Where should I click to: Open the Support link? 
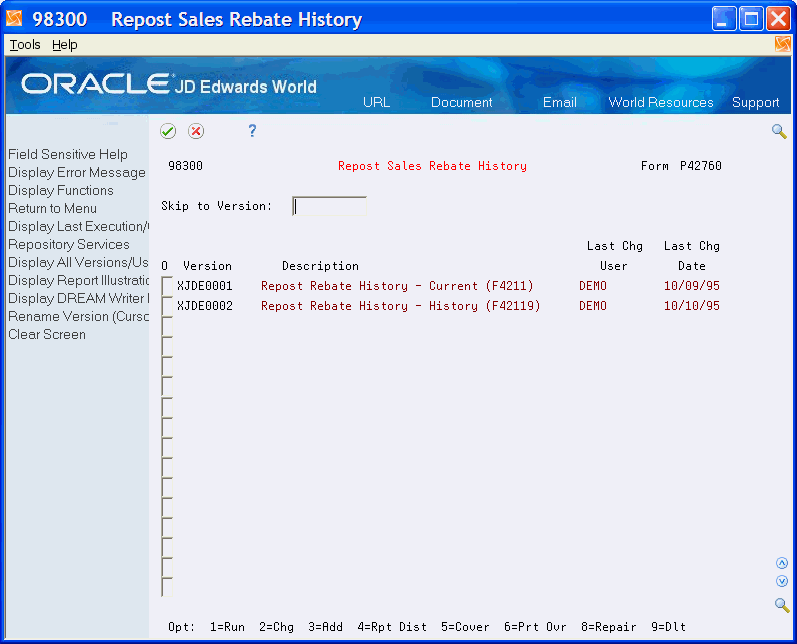tap(755, 102)
